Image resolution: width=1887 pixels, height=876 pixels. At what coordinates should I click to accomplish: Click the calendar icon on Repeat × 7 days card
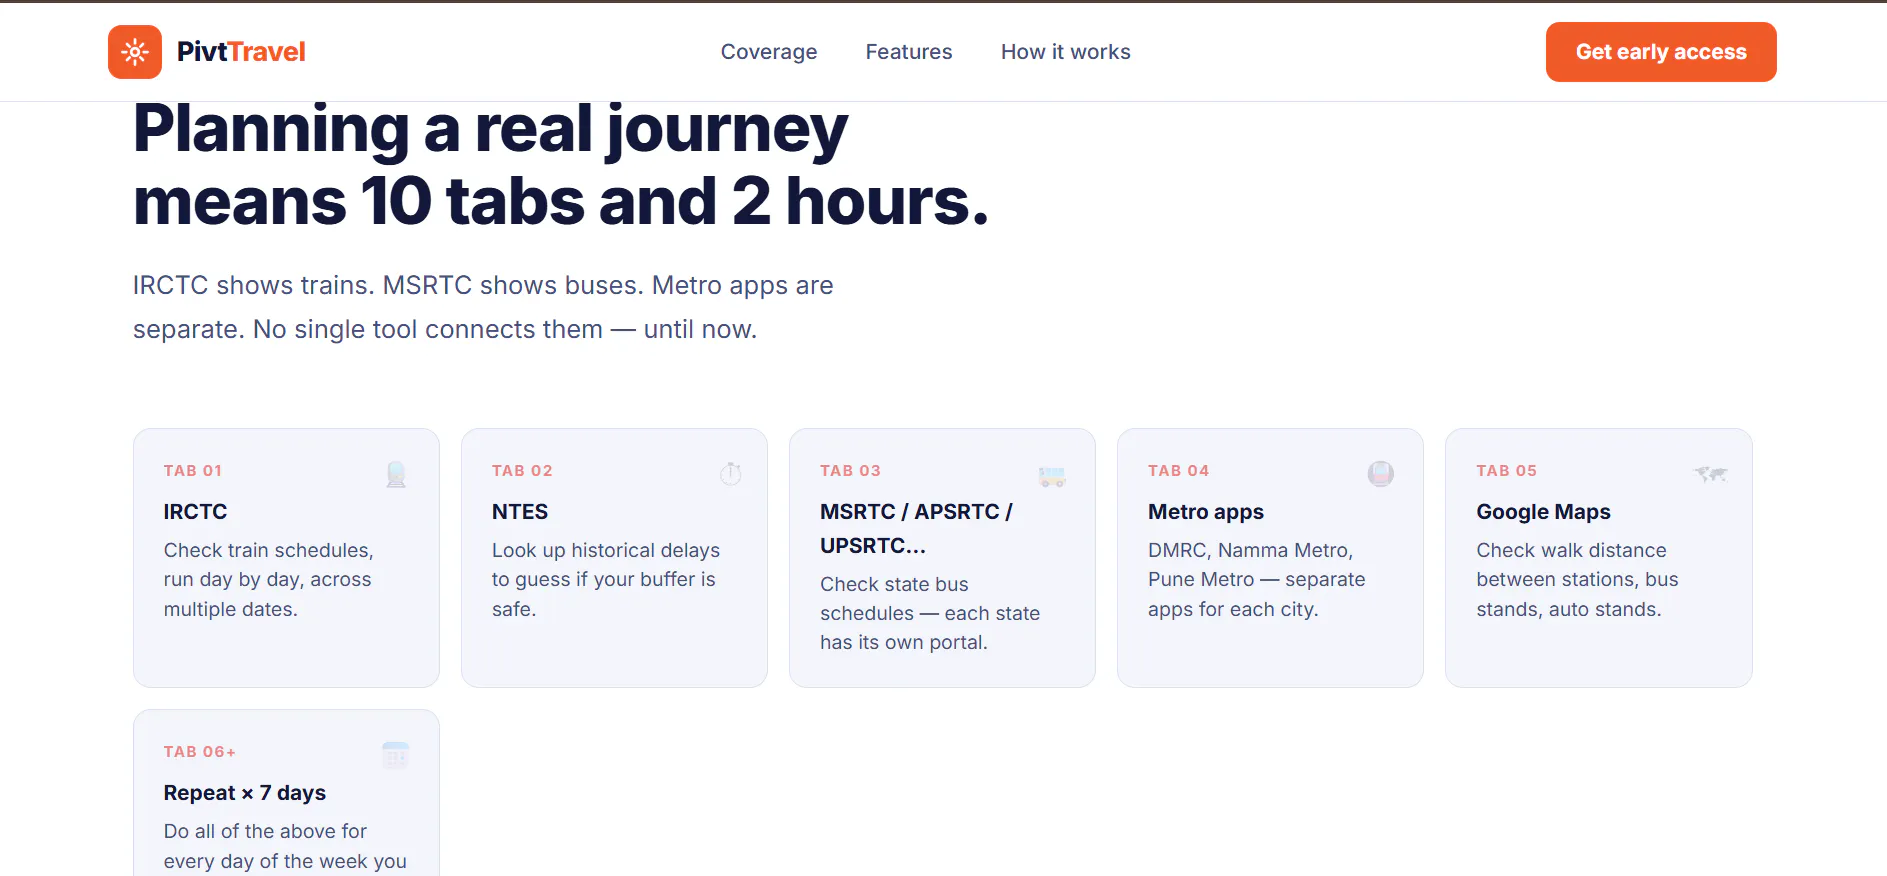click(396, 755)
